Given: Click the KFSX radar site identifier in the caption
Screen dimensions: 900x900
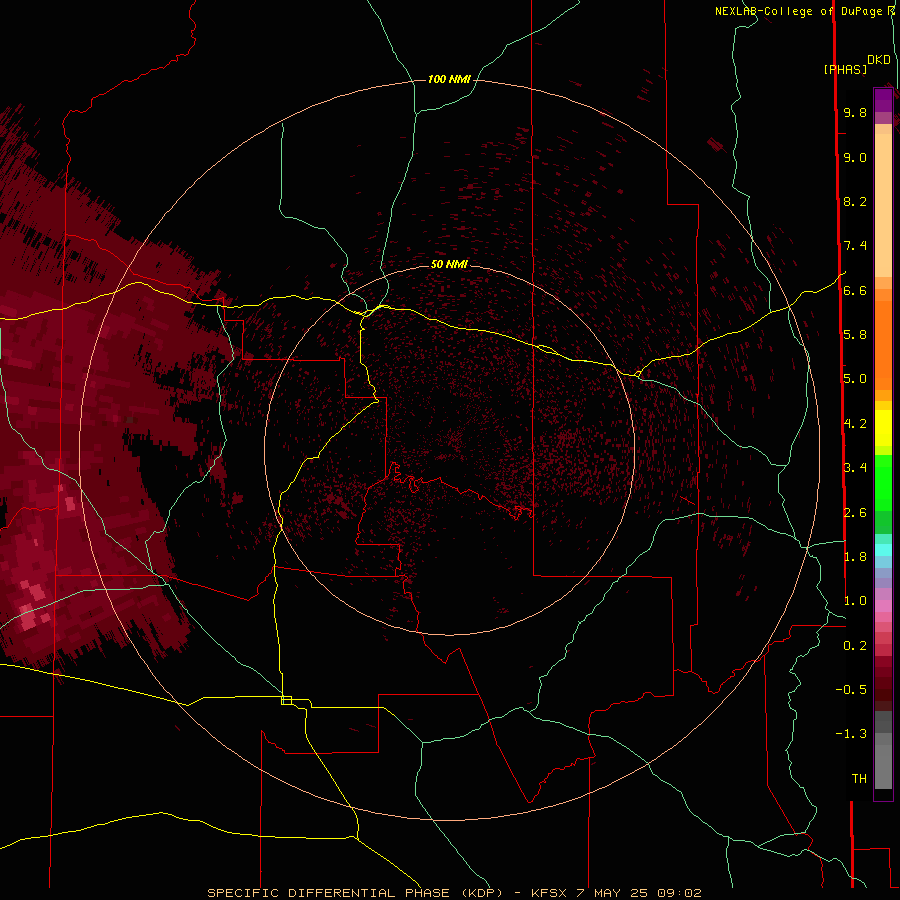Looking at the screenshot, I should click(x=548, y=893).
